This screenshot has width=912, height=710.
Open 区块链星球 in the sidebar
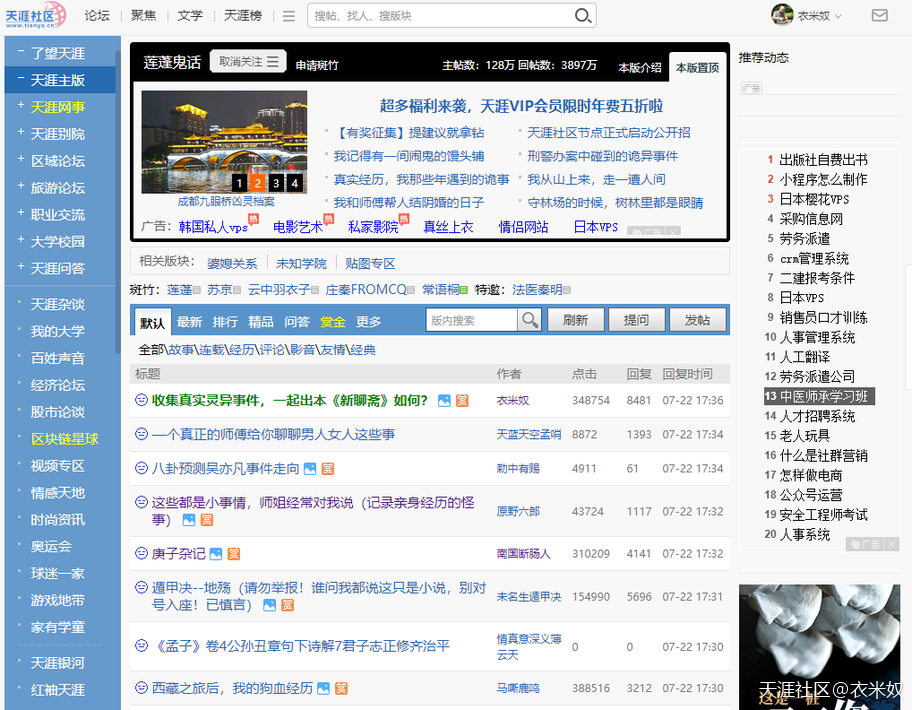65,439
